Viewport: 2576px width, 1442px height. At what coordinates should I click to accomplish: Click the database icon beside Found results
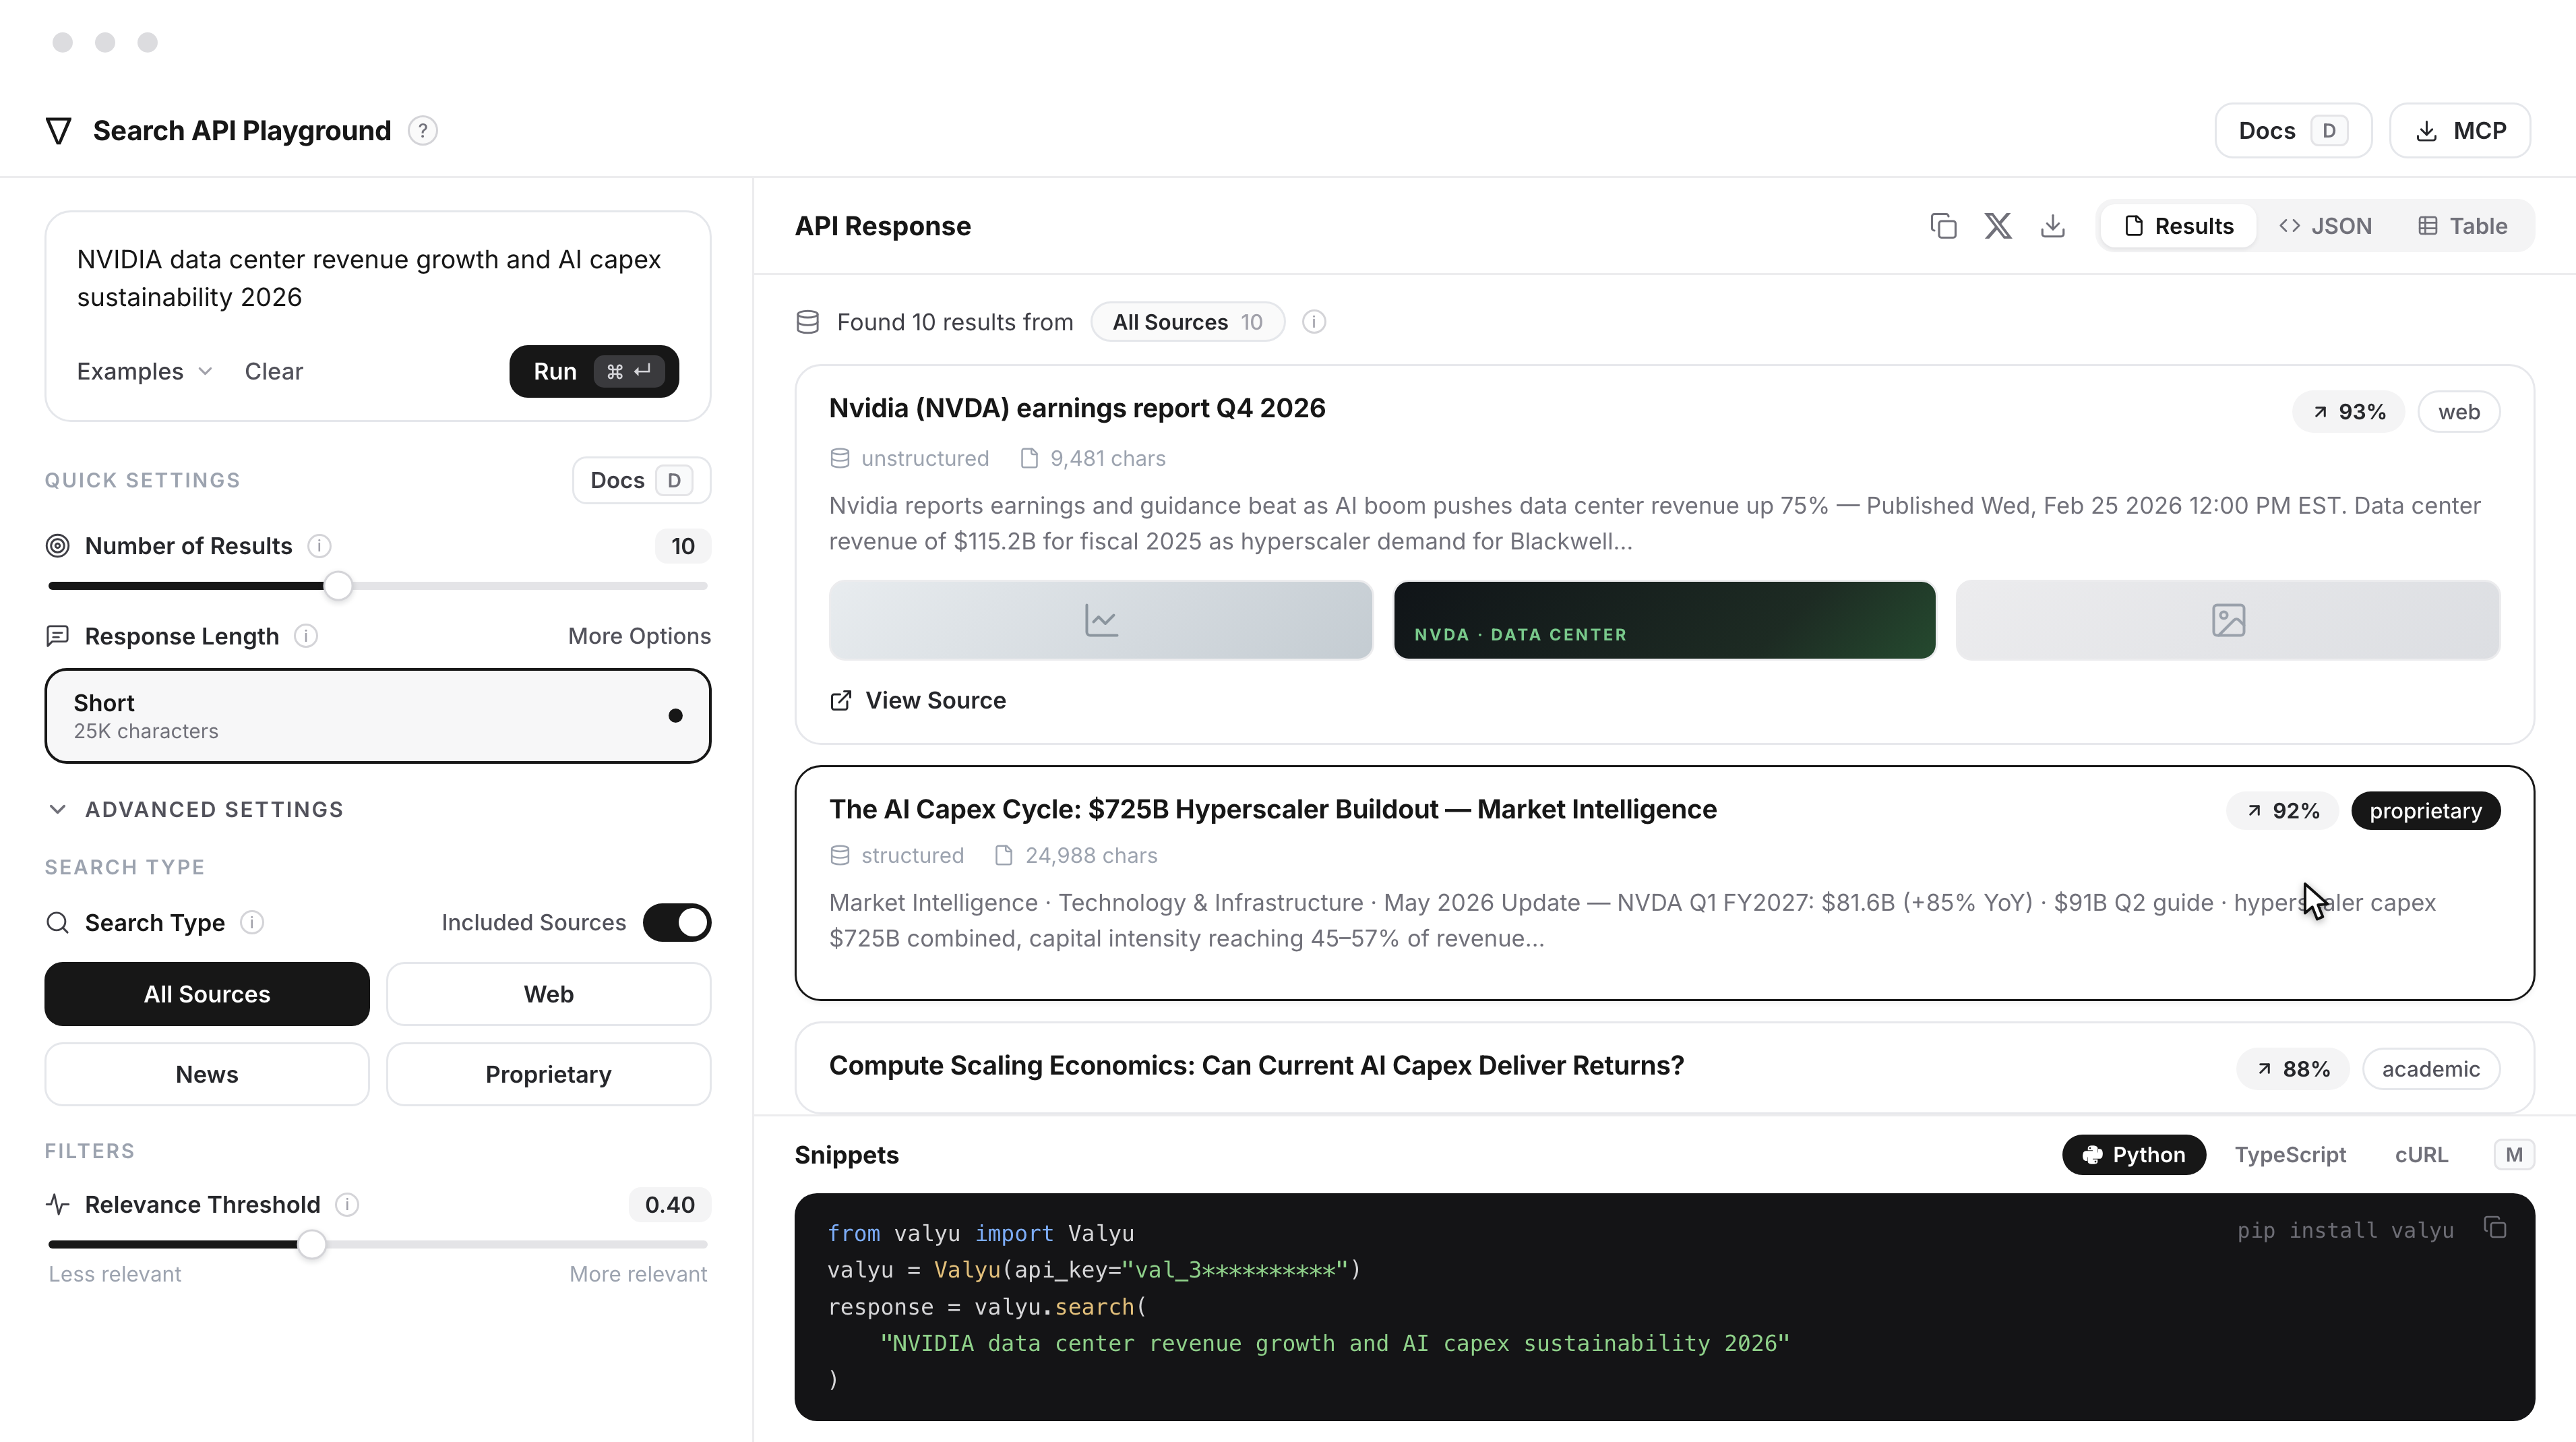click(808, 322)
